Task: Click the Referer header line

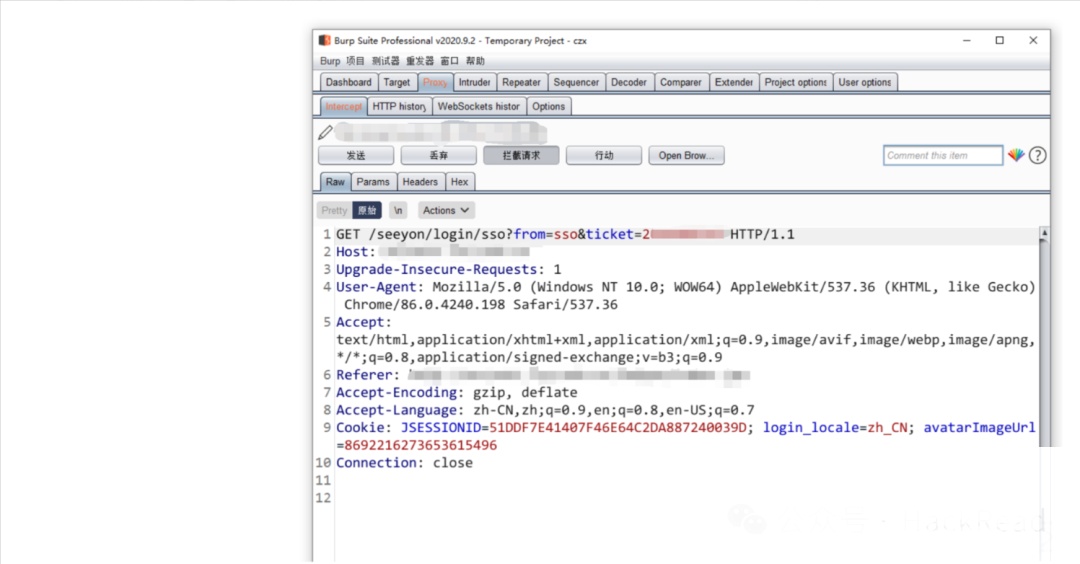Action: [x=543, y=375]
